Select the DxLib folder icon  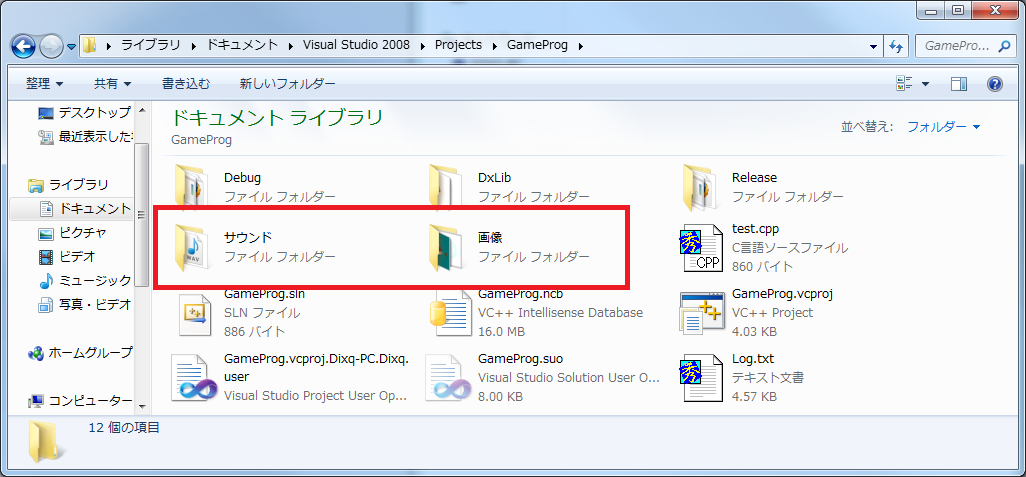pyautogui.click(x=446, y=185)
